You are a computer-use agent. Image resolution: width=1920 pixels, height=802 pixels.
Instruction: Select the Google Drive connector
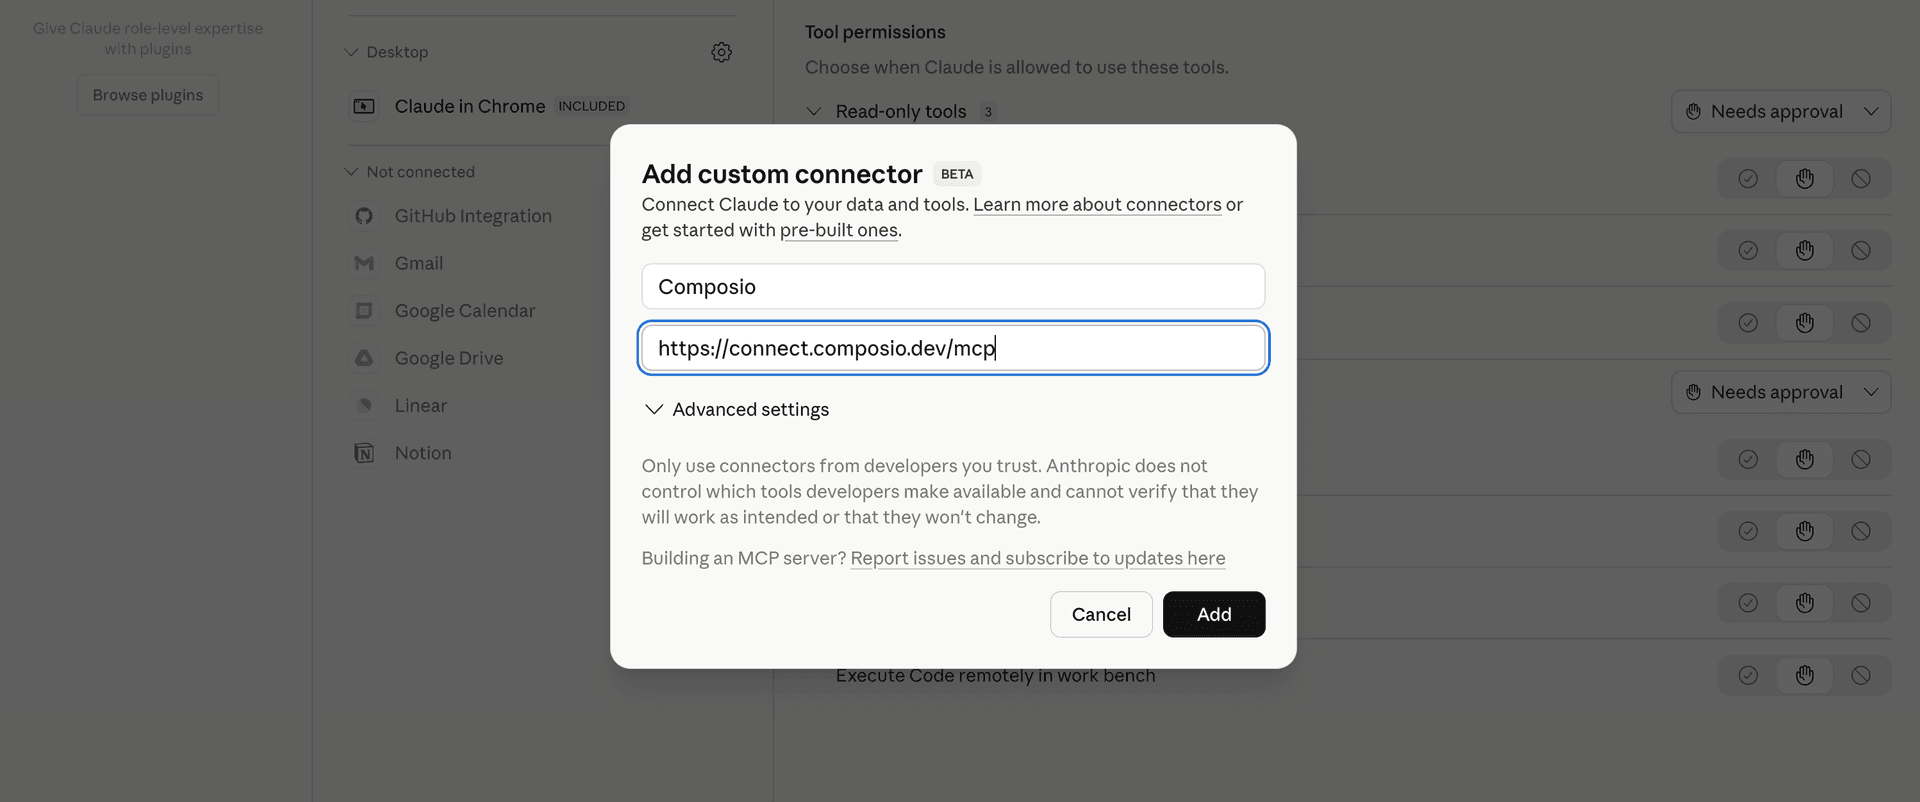point(450,358)
